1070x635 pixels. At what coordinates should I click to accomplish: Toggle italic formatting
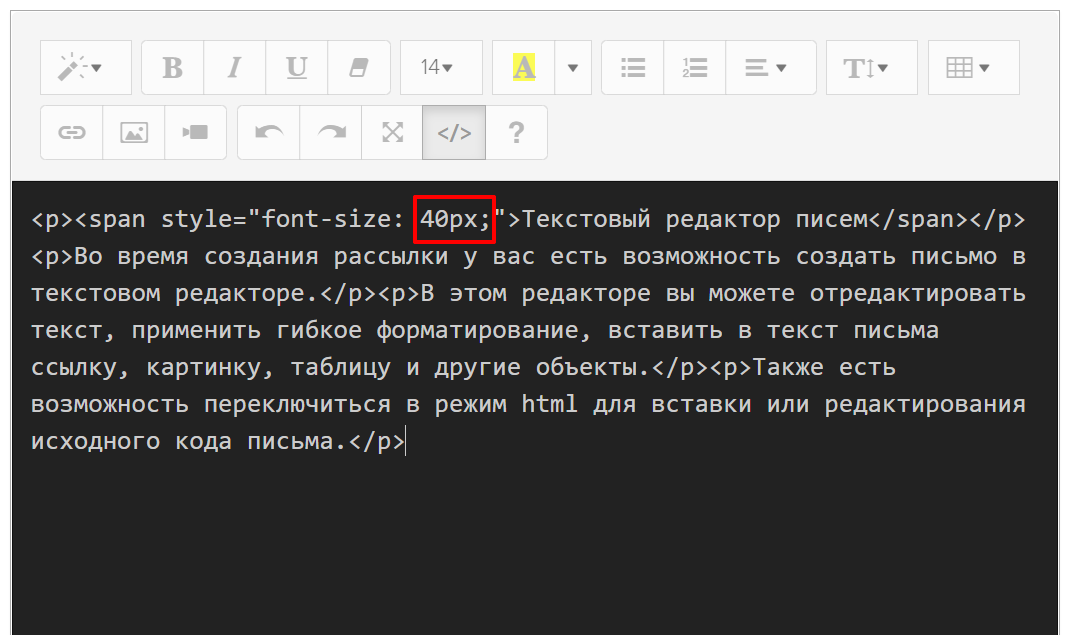click(234, 68)
